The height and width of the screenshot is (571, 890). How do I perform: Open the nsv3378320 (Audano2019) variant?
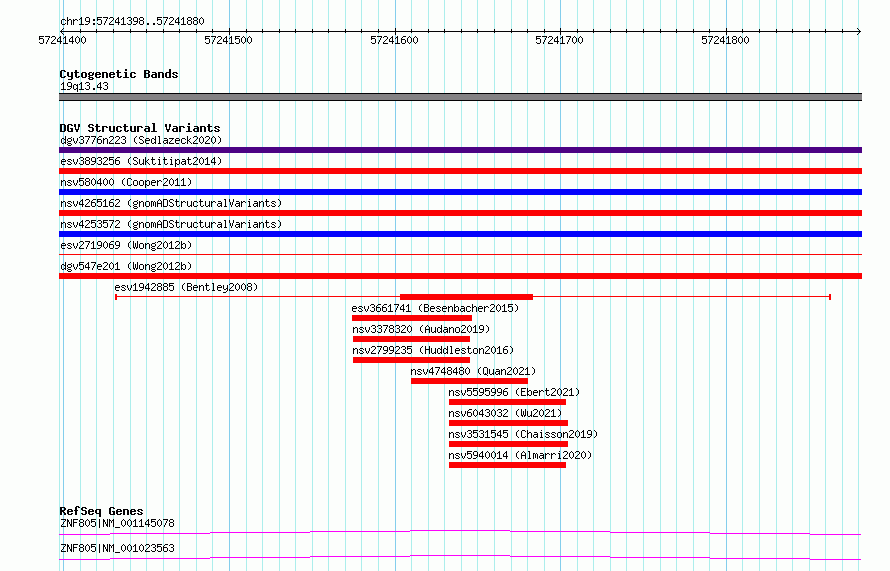pos(421,329)
